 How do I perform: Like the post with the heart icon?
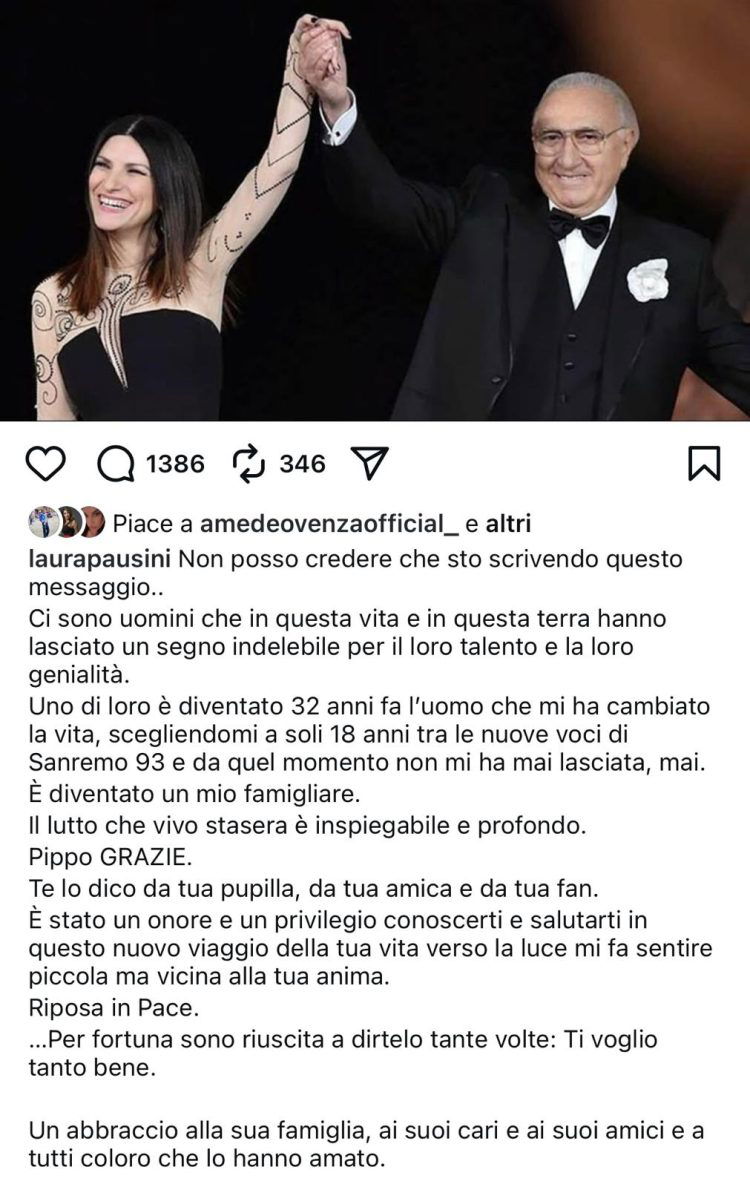tap(45, 463)
